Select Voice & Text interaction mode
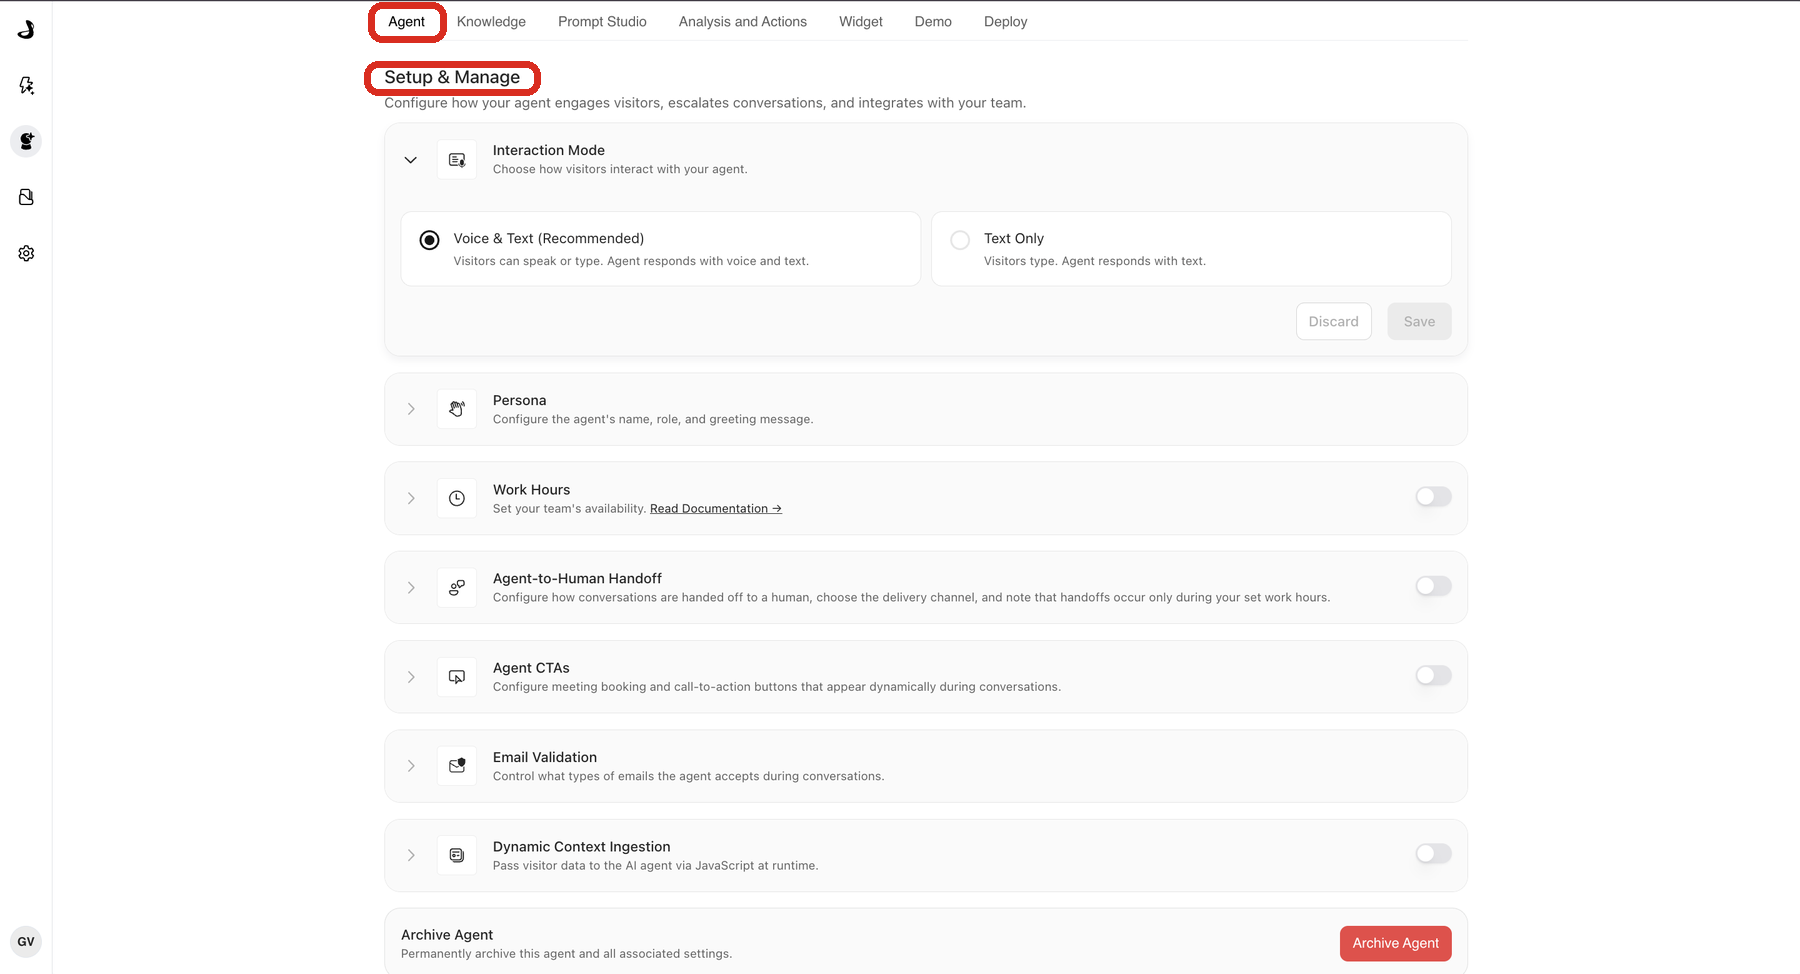The height and width of the screenshot is (974, 1800). pos(660,249)
